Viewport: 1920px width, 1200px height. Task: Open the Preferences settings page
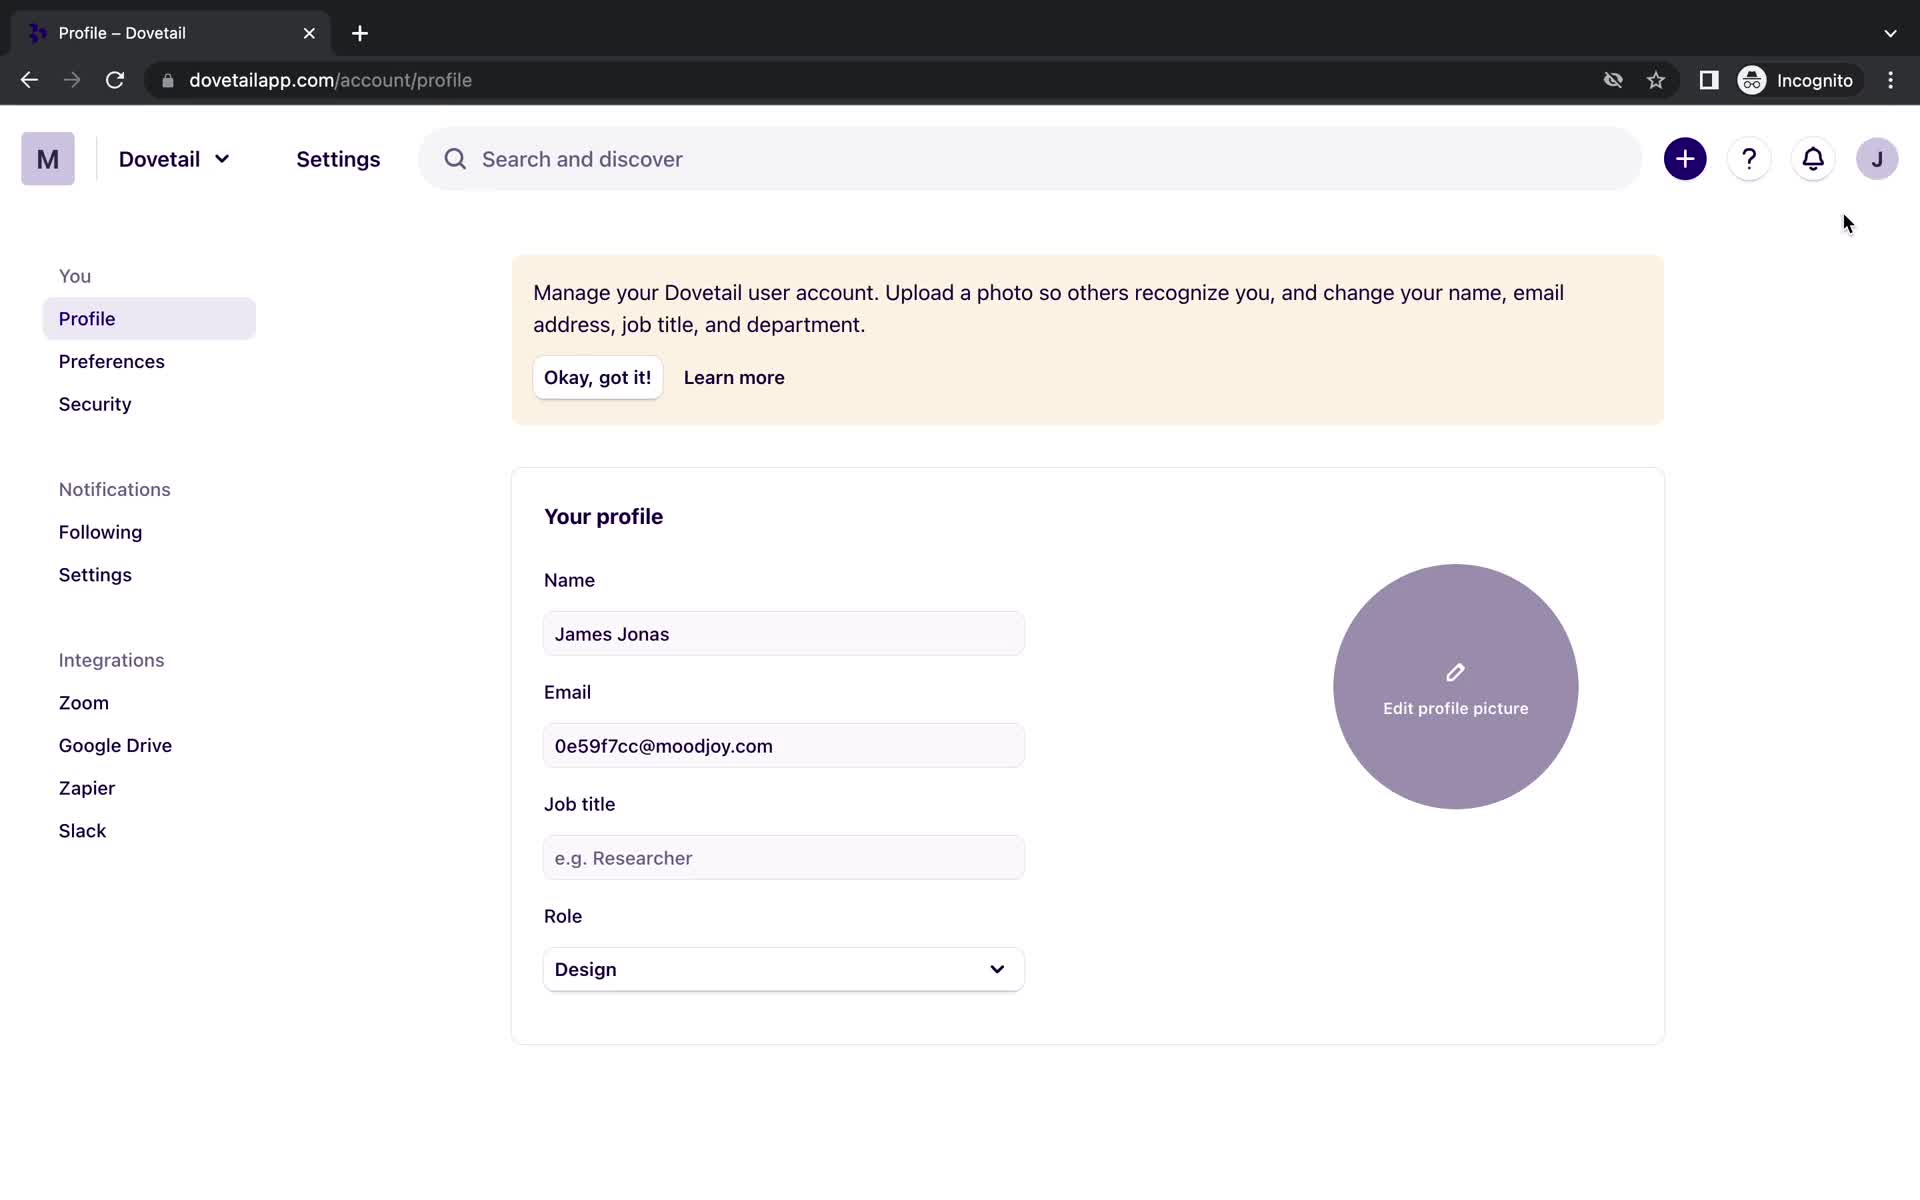(x=111, y=359)
